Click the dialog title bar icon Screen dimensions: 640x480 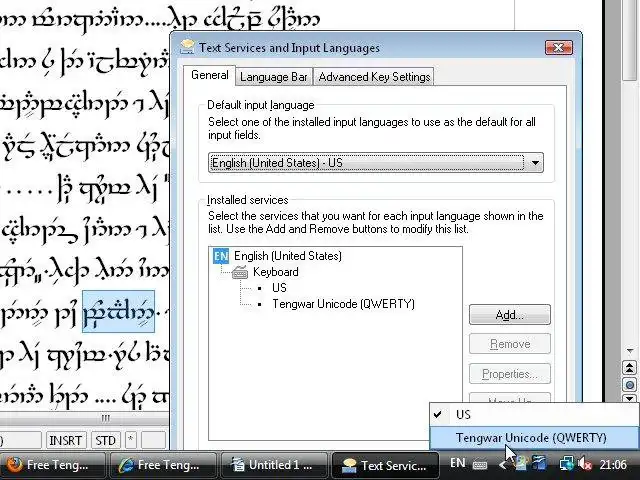(x=187, y=47)
